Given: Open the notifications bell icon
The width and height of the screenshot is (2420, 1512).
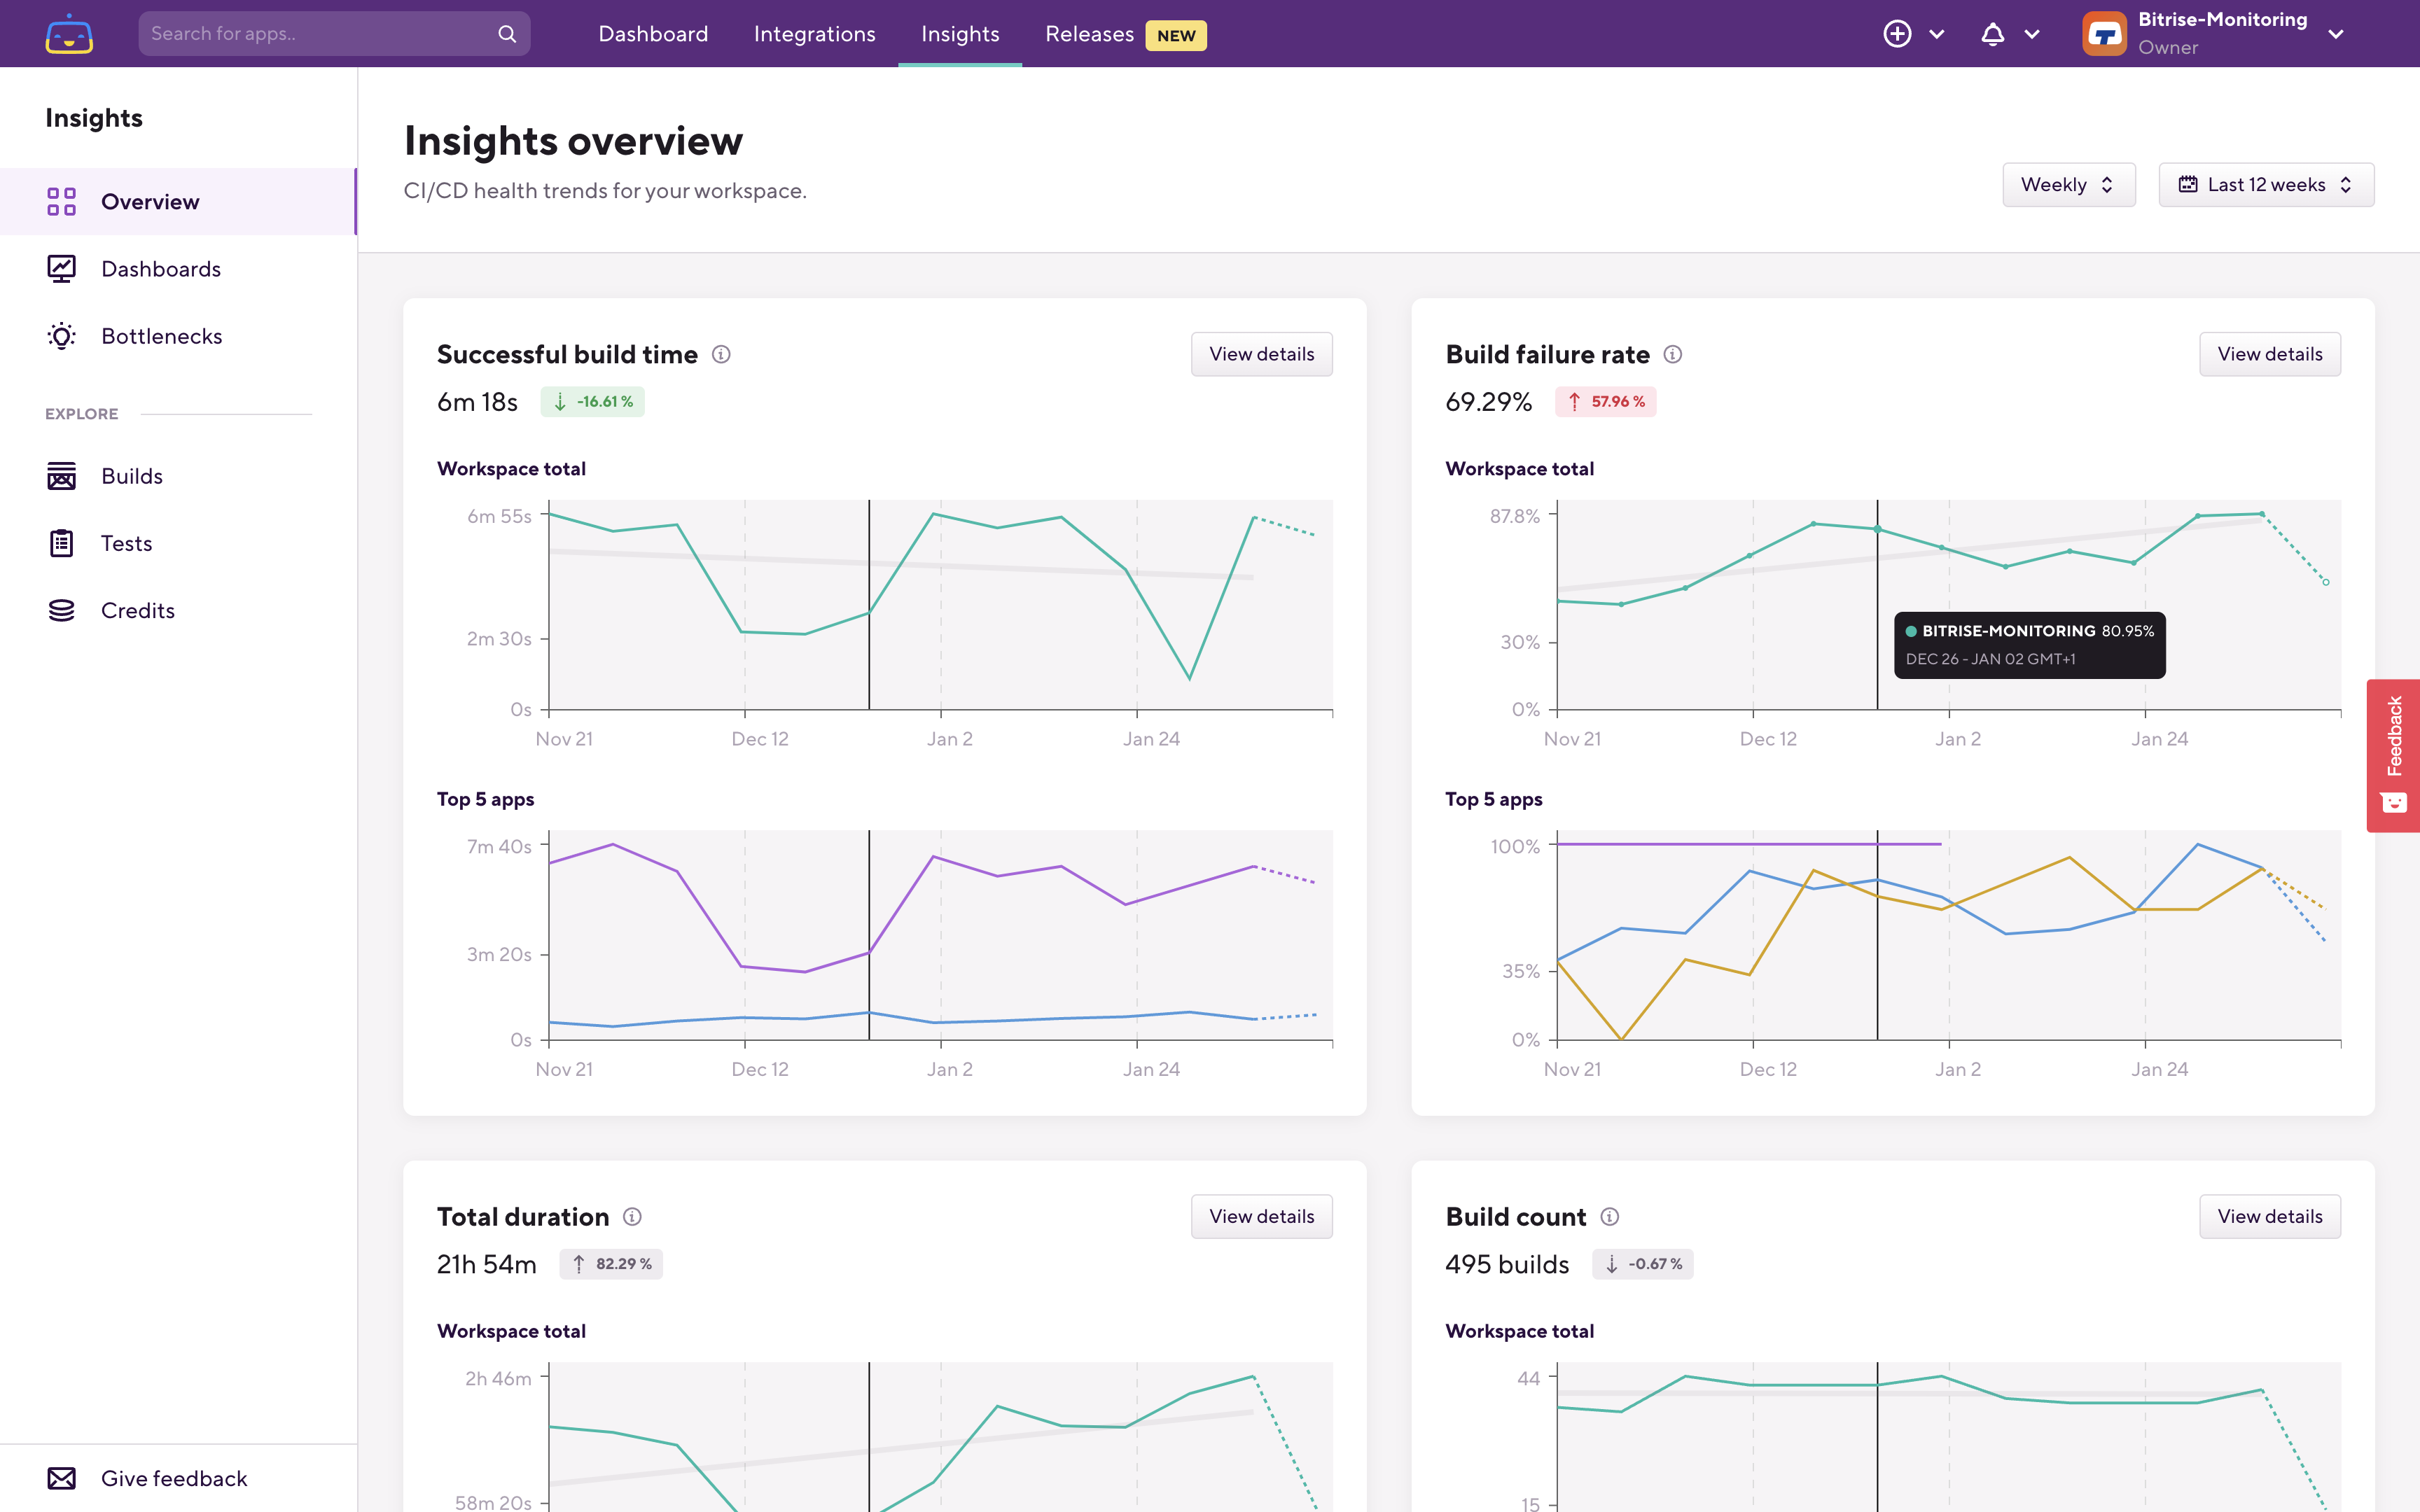Looking at the screenshot, I should pos(1992,34).
